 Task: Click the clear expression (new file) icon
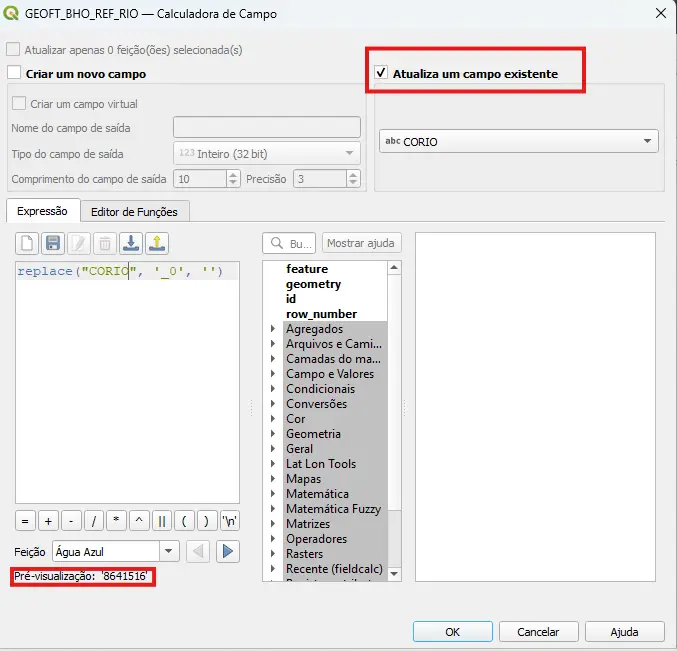28,243
